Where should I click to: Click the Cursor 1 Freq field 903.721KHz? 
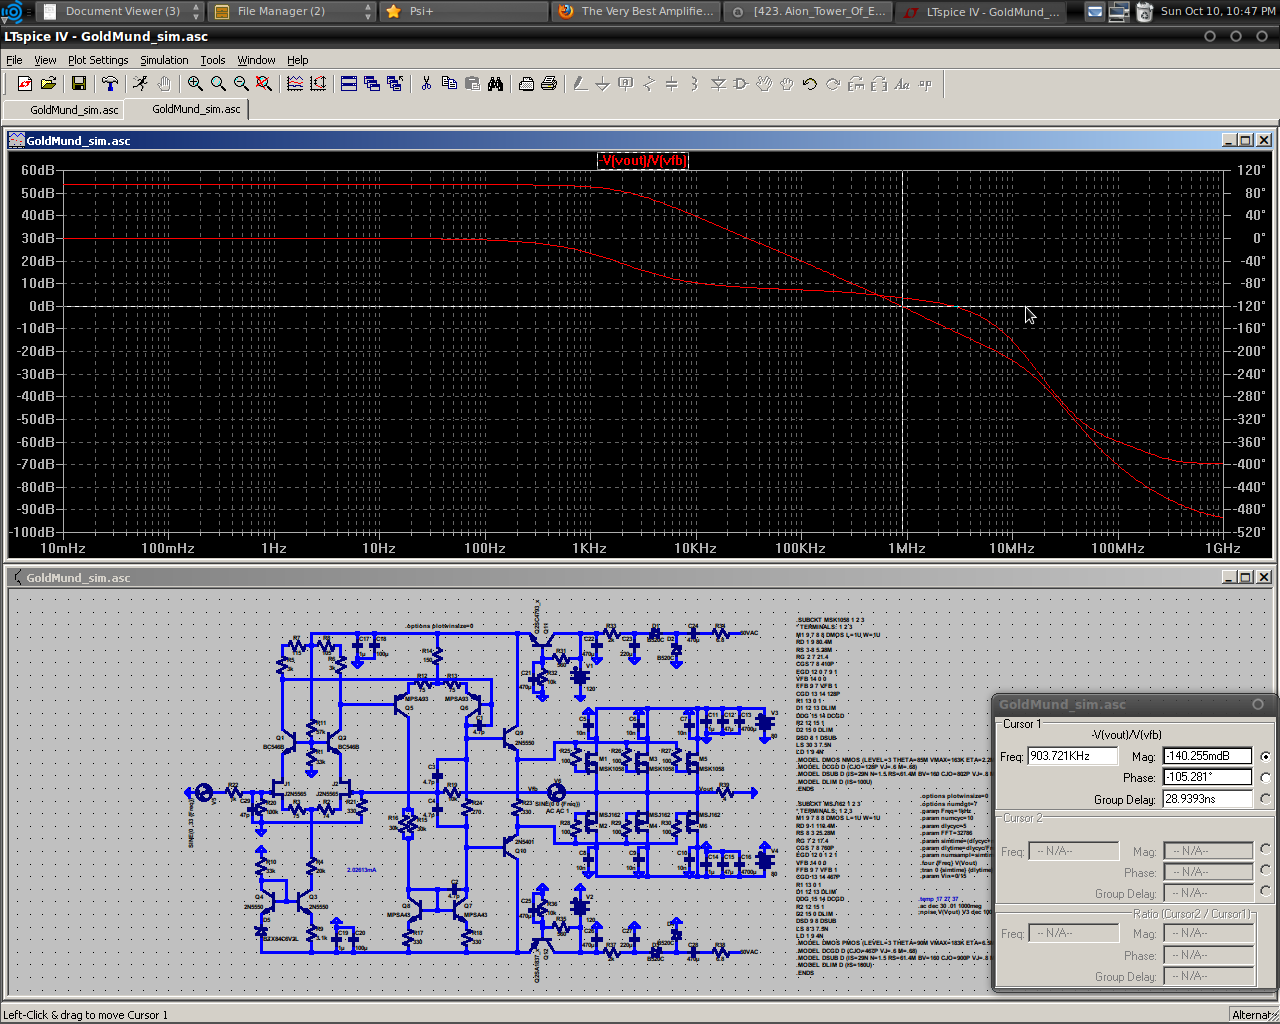click(x=1072, y=756)
